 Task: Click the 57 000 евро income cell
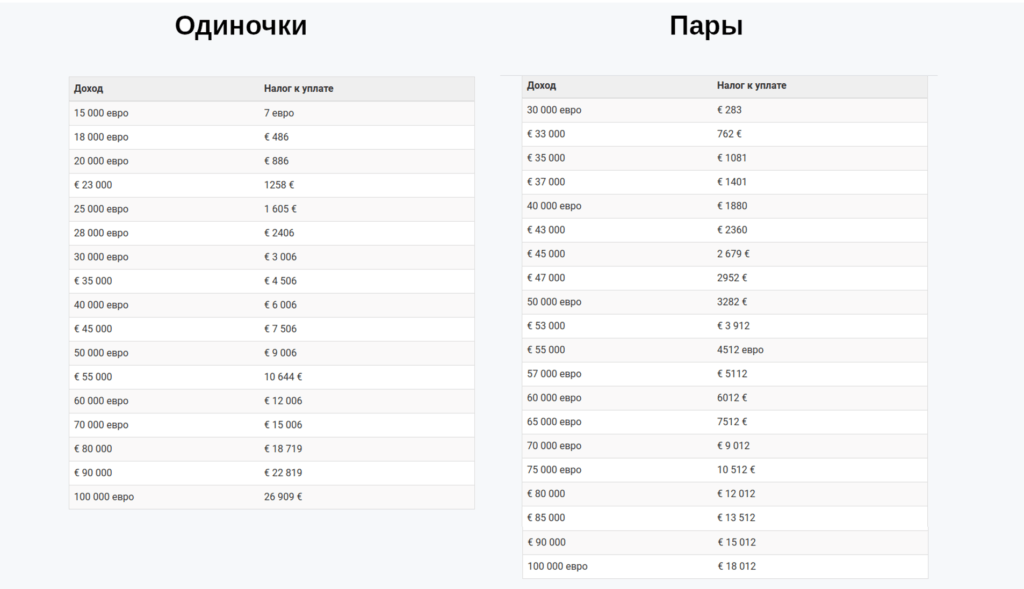[554, 374]
